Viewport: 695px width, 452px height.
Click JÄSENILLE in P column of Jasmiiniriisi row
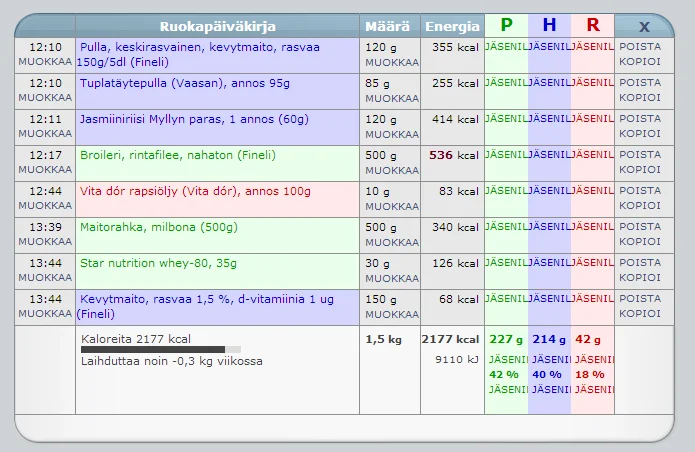506,119
